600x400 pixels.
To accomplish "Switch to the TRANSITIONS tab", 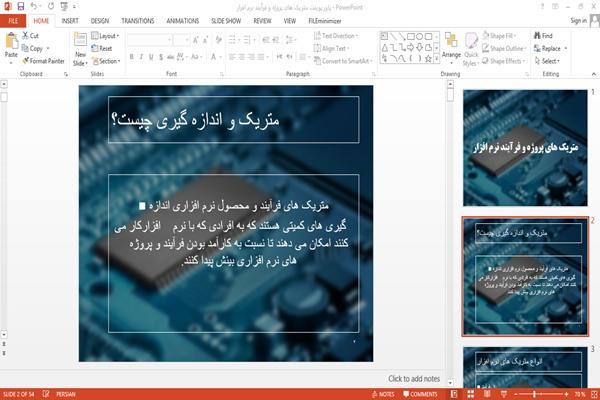I will (x=138, y=21).
